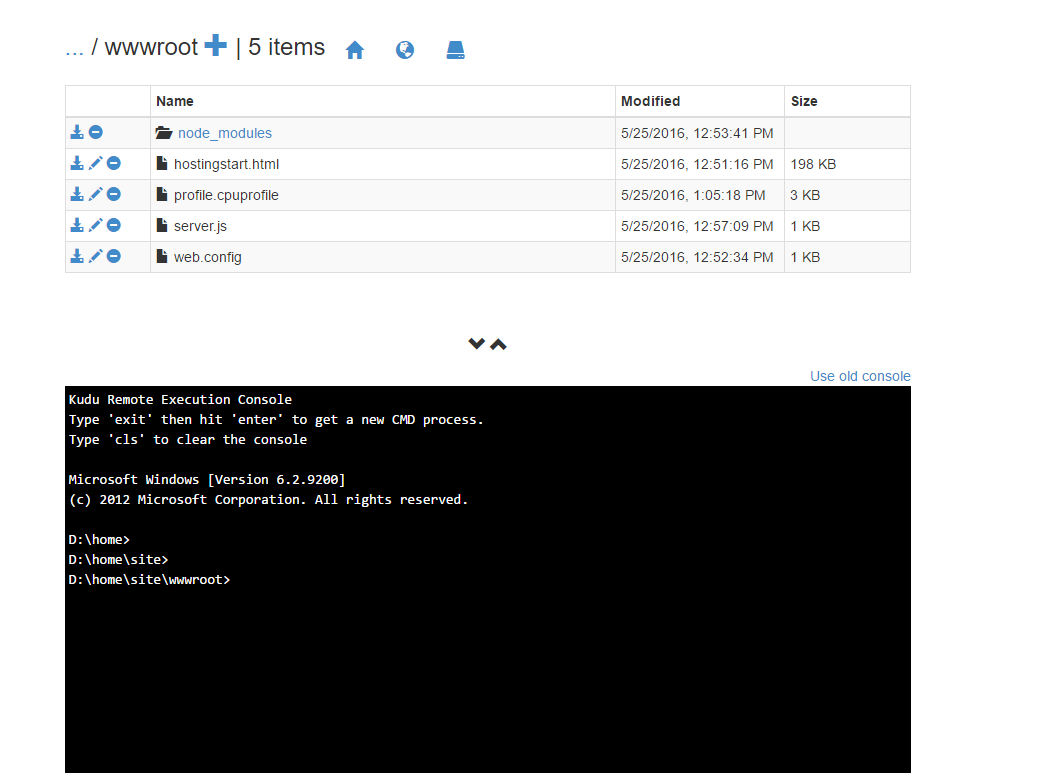Download profile.cpuprofile via its download icon
The image size is (1046, 782).
pos(77,194)
